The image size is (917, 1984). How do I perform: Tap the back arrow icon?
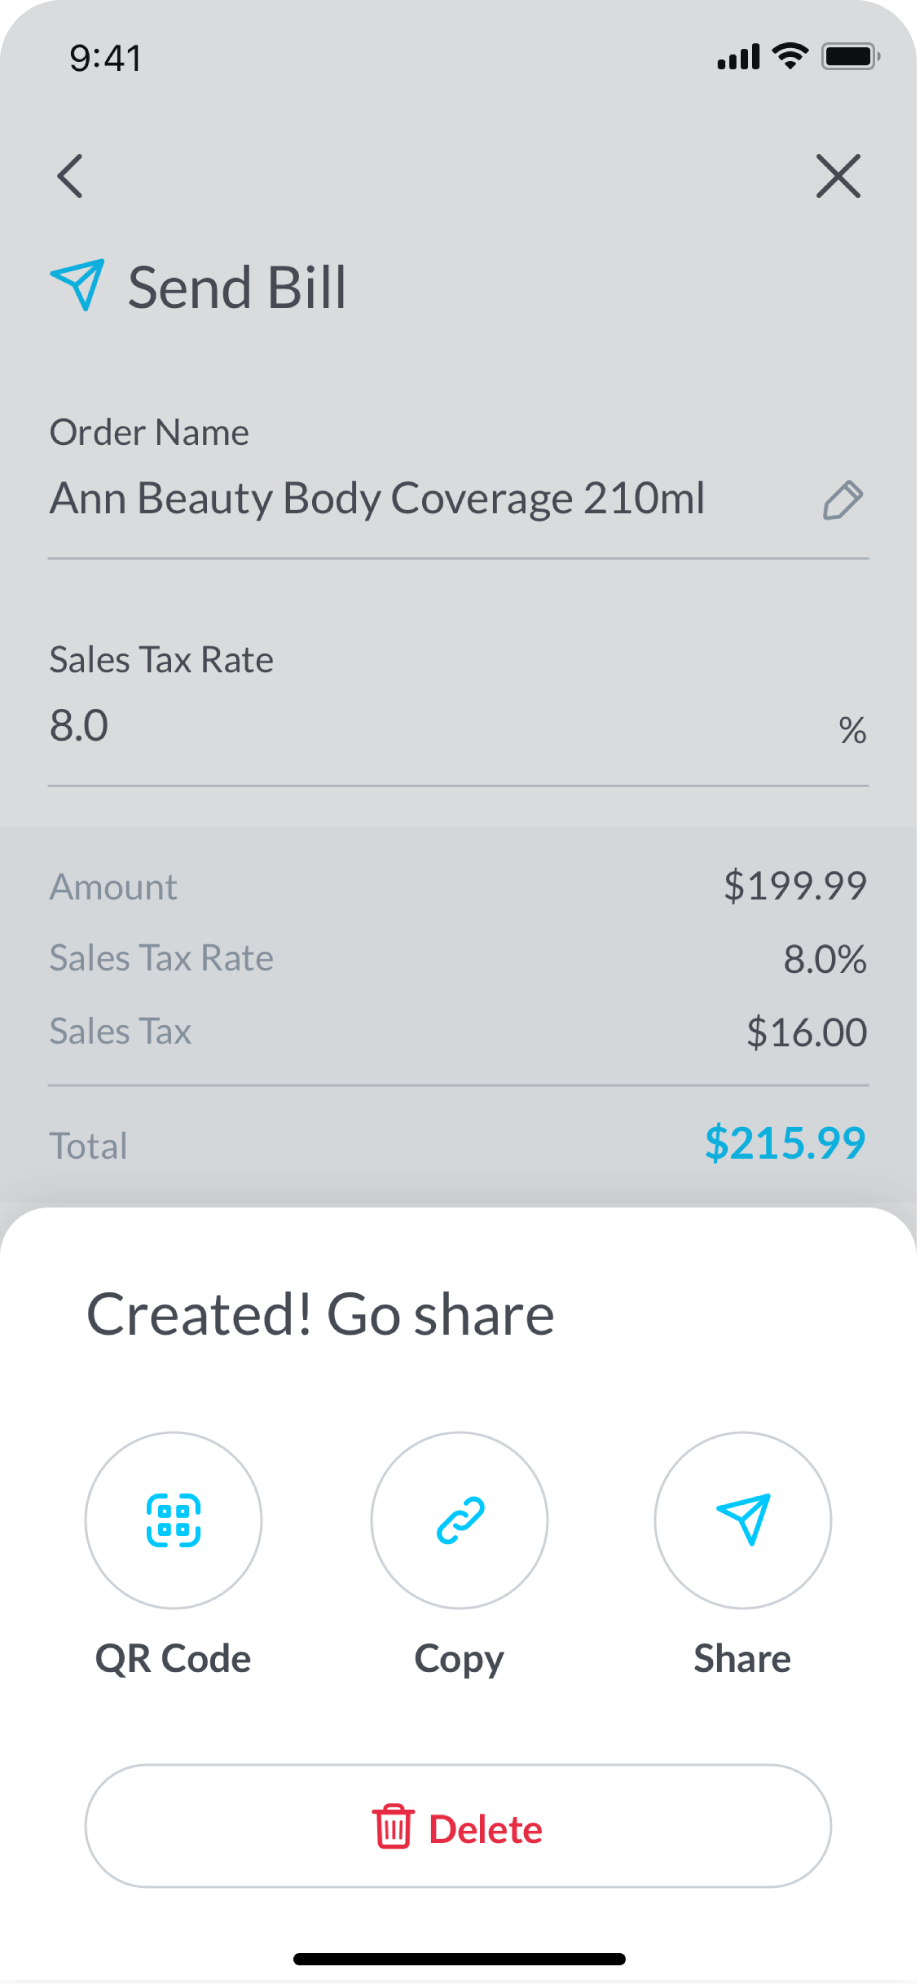(x=70, y=177)
